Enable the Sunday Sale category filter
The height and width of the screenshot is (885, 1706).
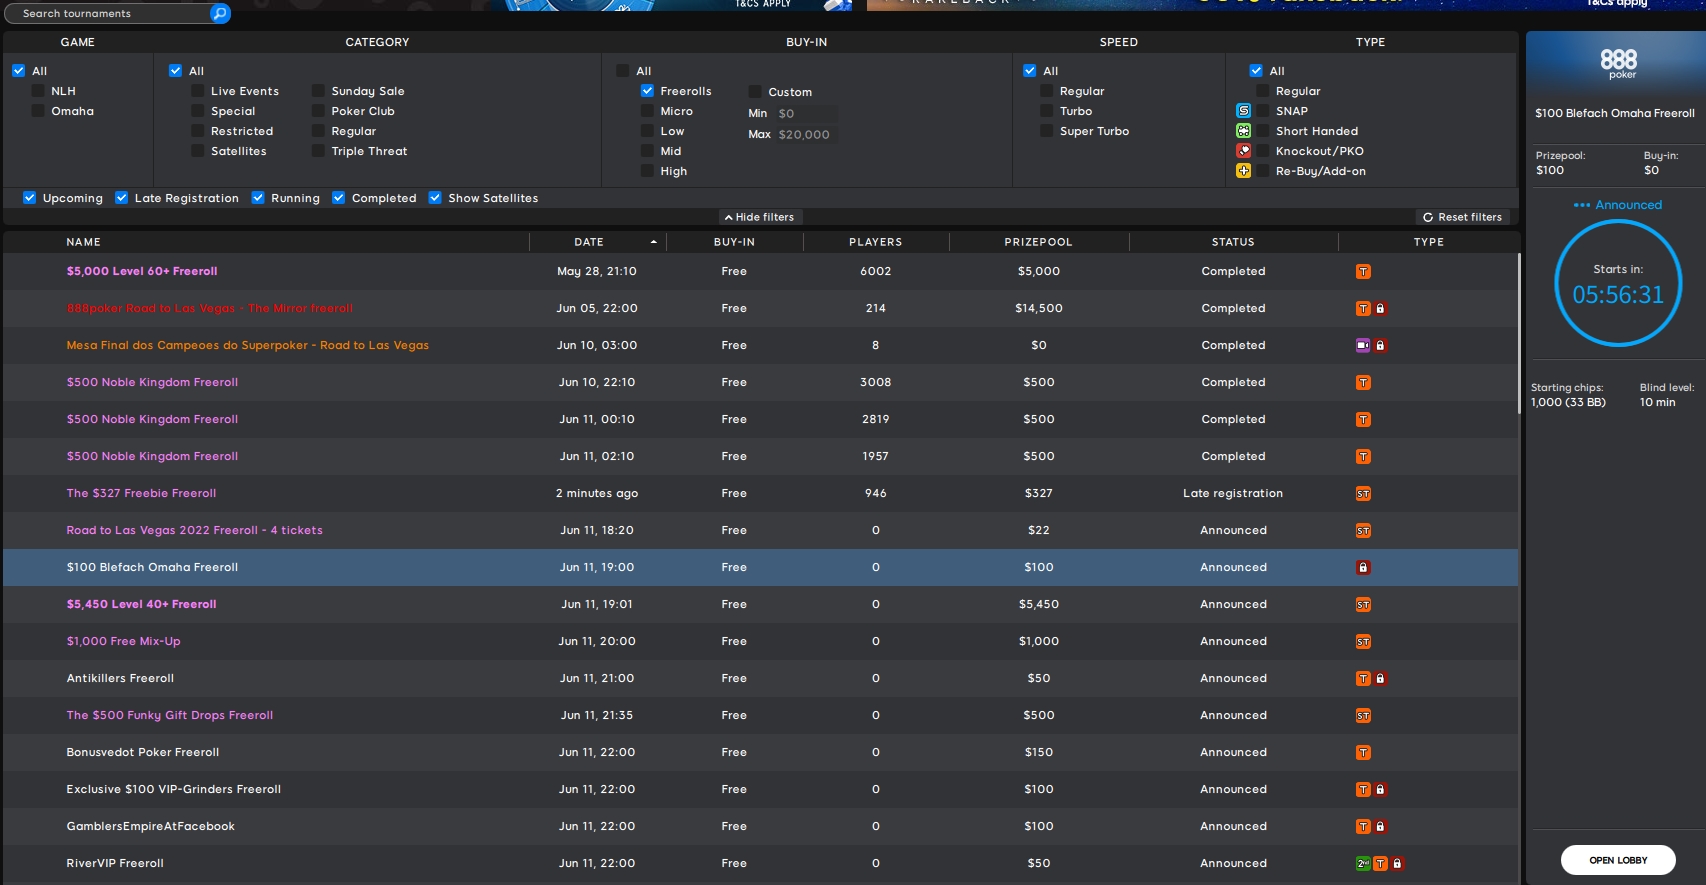(318, 91)
